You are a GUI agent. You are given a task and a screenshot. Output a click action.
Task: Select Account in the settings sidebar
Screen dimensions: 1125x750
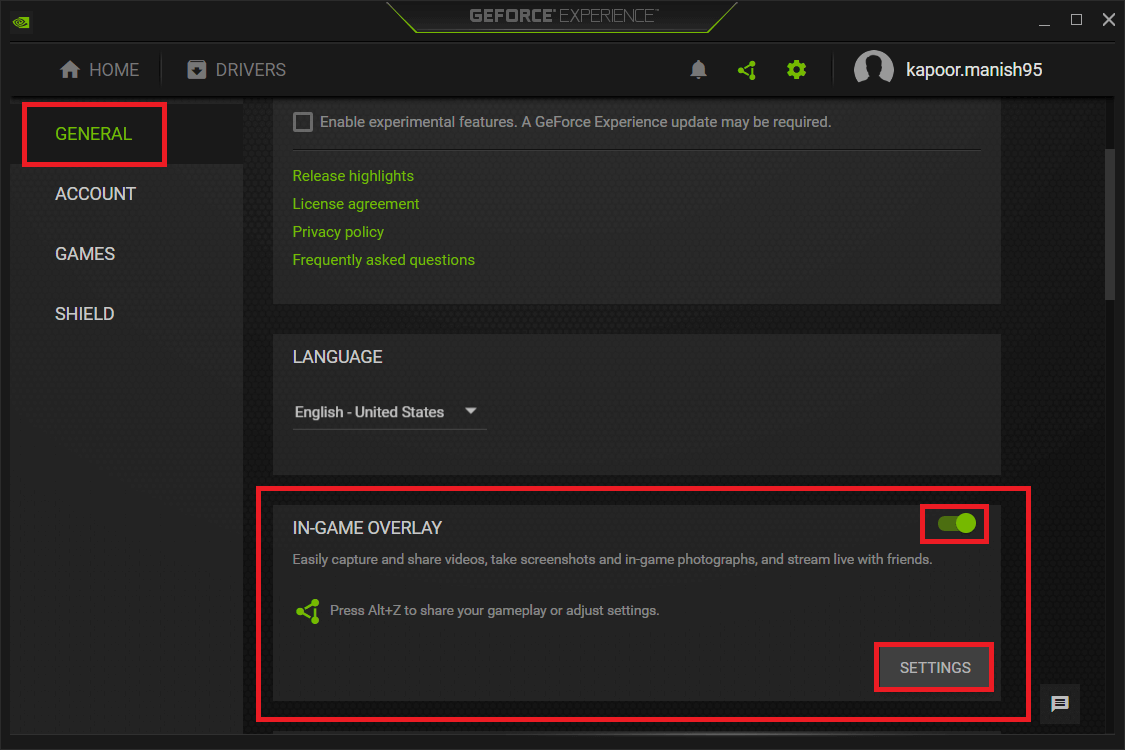click(95, 194)
